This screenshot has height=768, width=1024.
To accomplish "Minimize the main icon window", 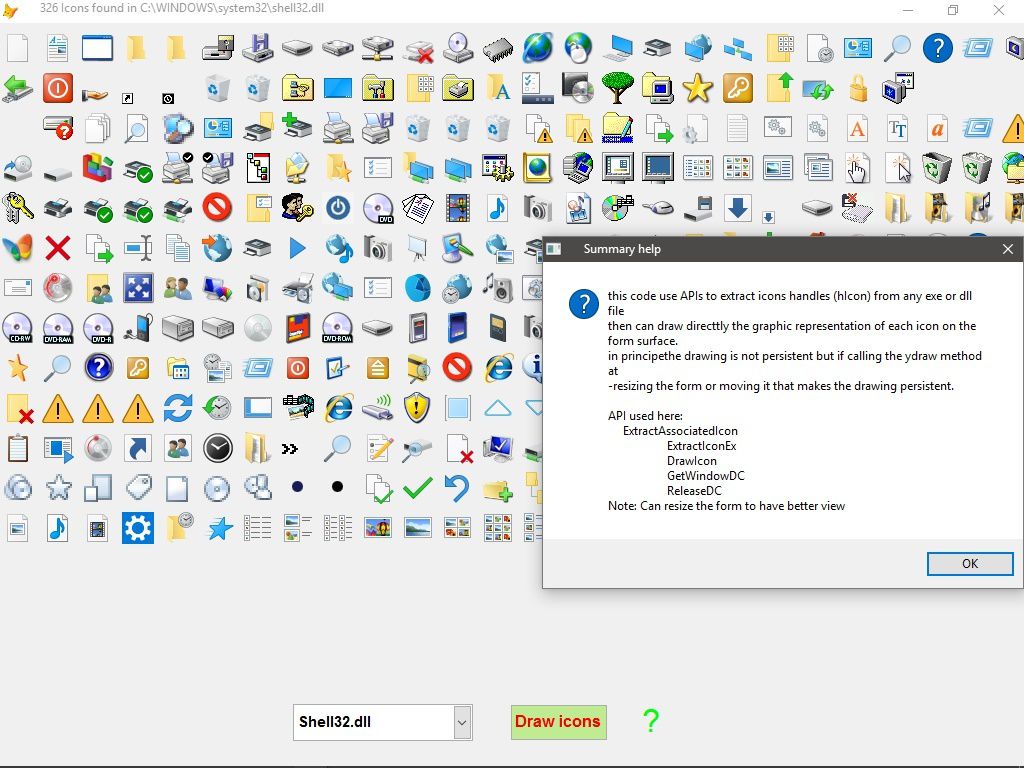I will coord(908,10).
